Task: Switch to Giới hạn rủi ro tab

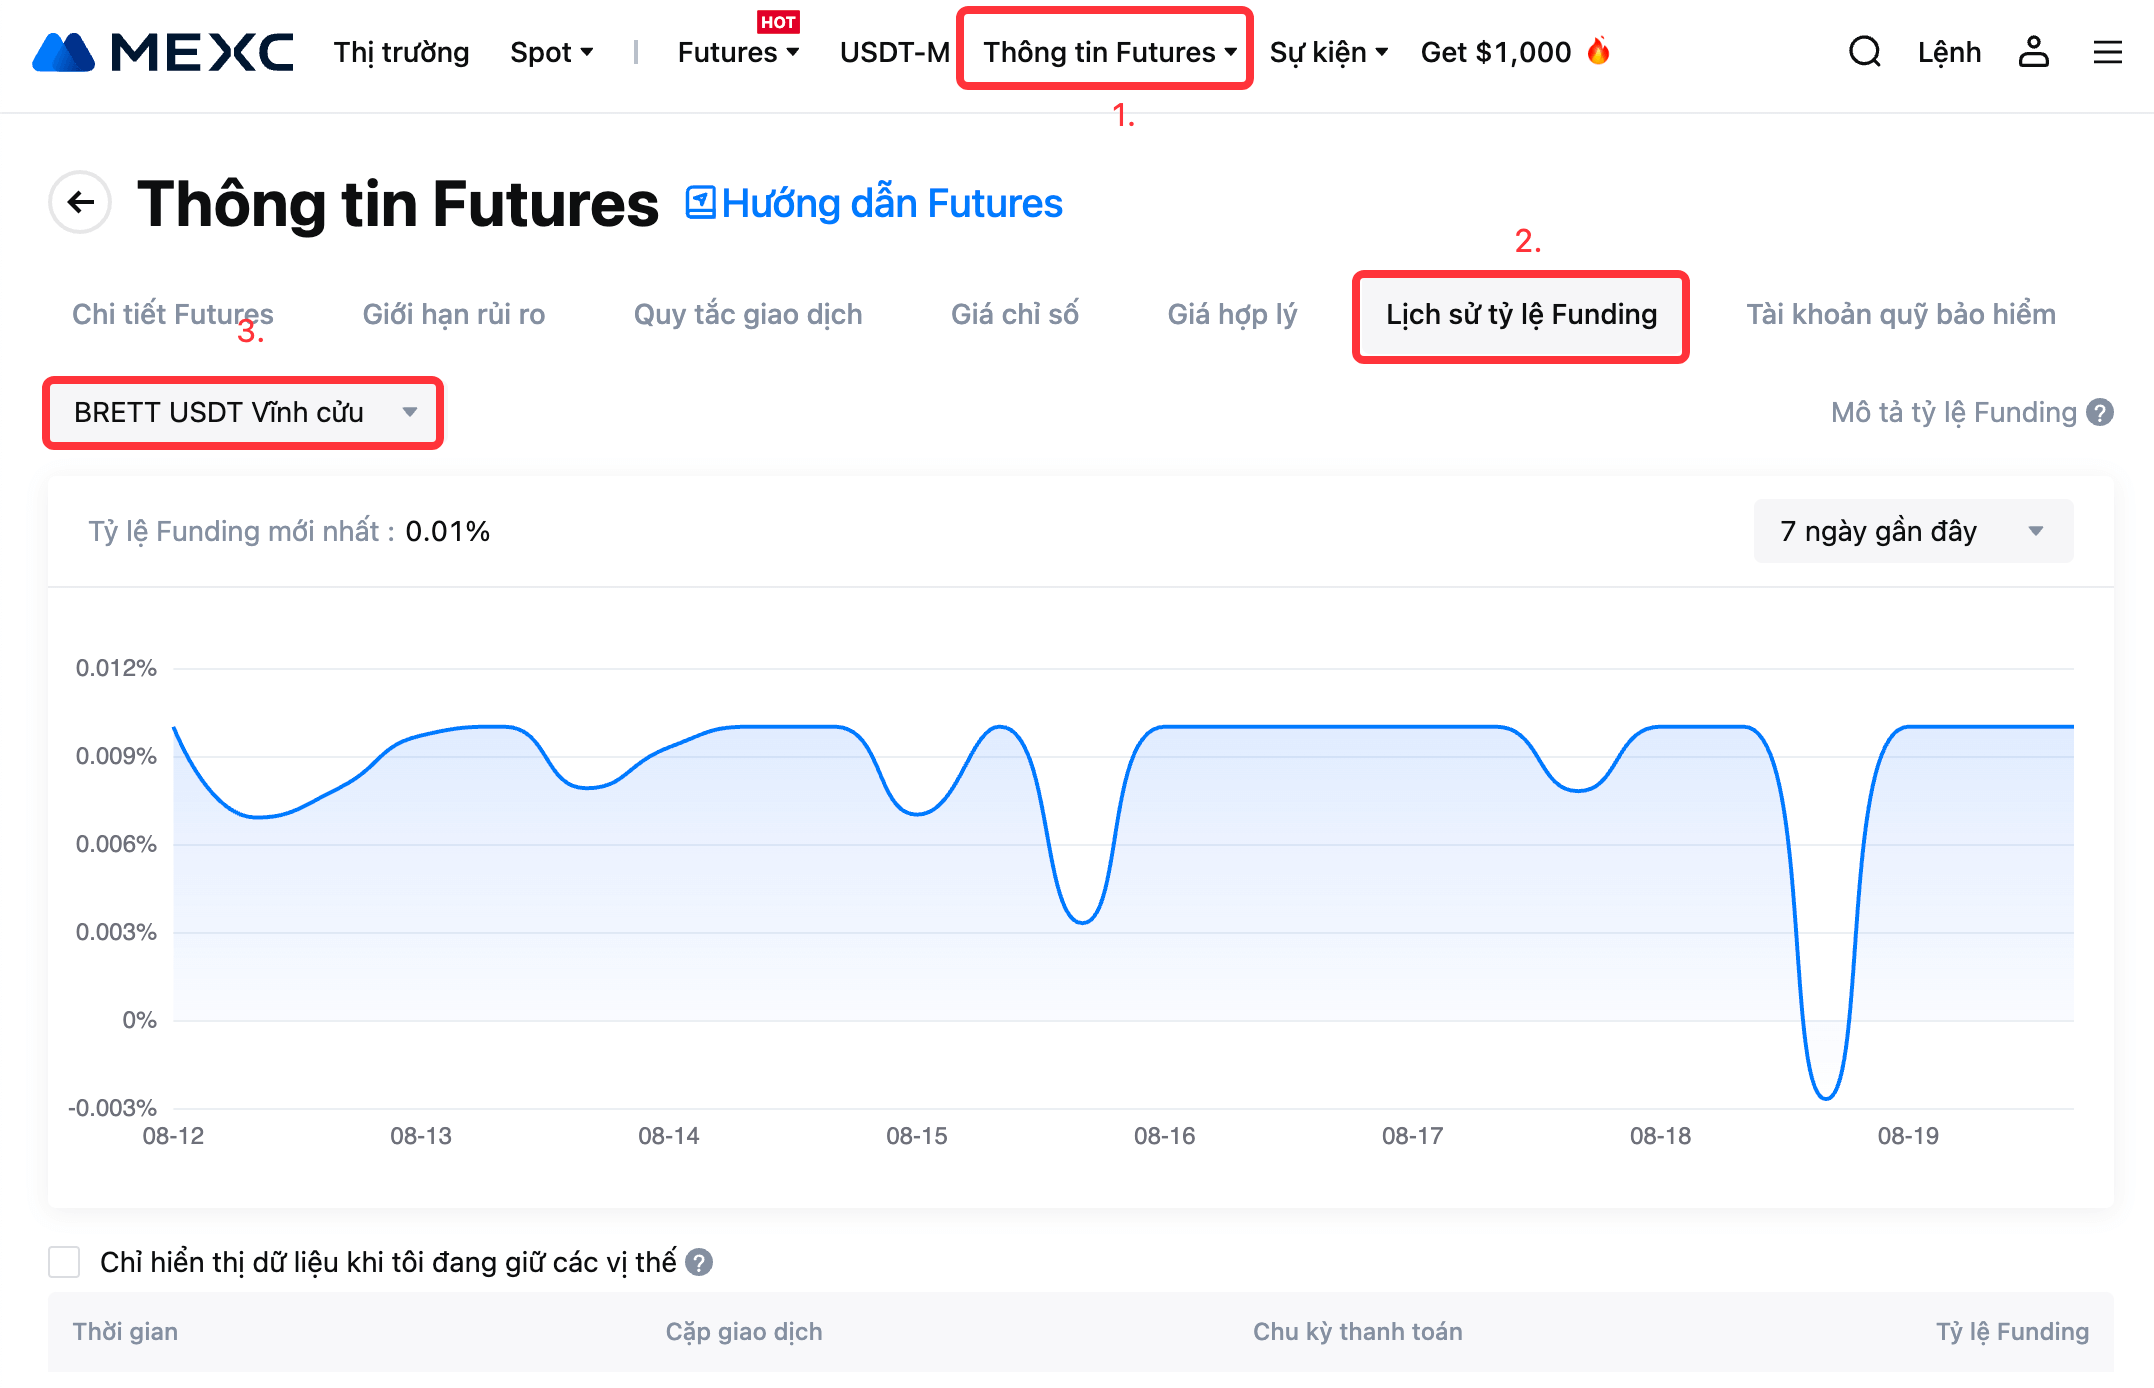Action: [x=453, y=314]
